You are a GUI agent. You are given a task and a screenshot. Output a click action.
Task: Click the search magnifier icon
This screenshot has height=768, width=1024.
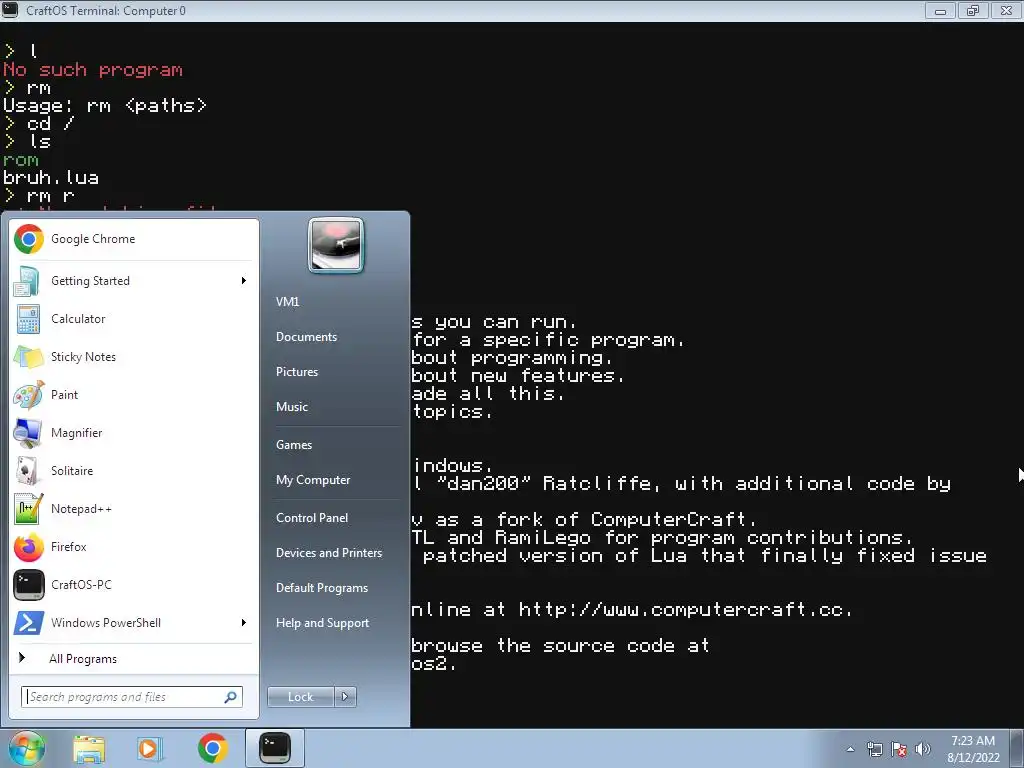pyautogui.click(x=230, y=697)
